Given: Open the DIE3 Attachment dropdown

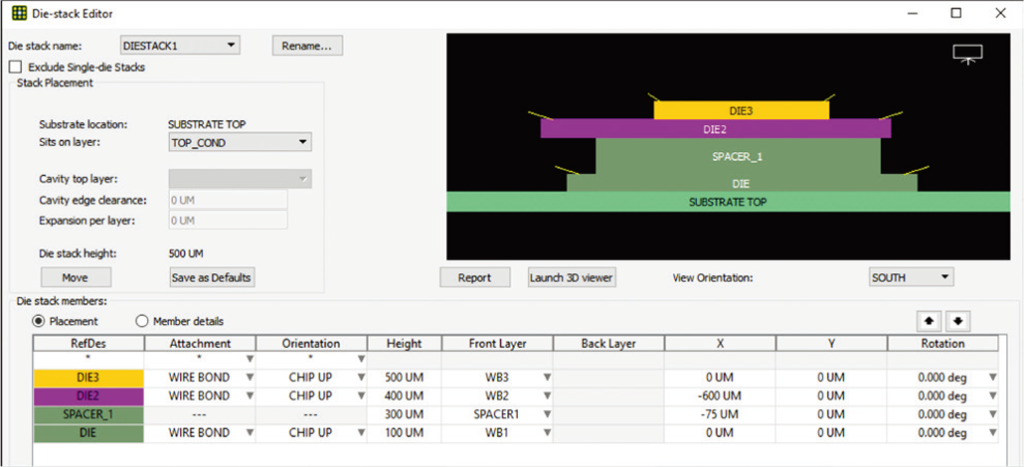Looking at the screenshot, I should pos(248,378).
